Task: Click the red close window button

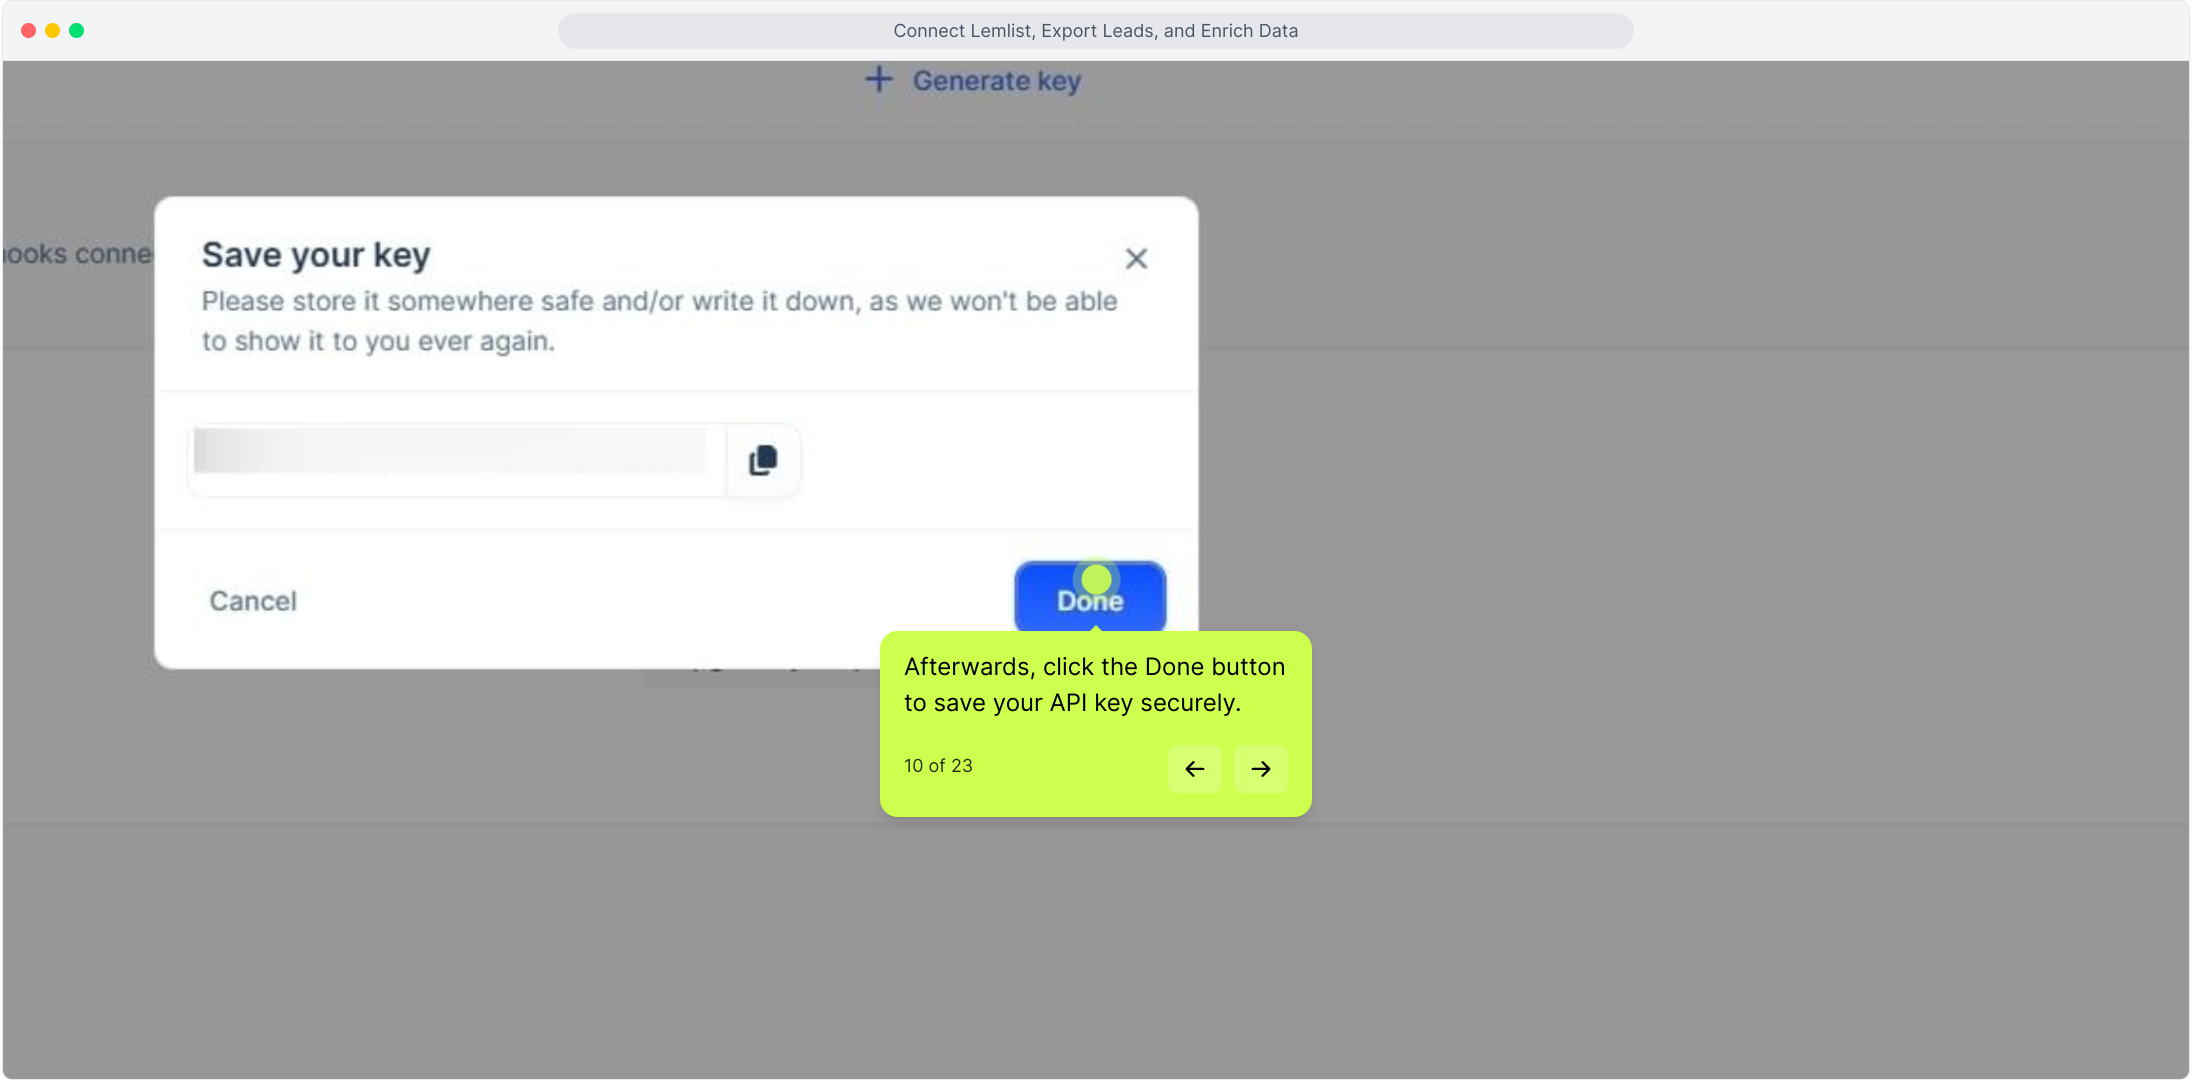Action: 28,31
